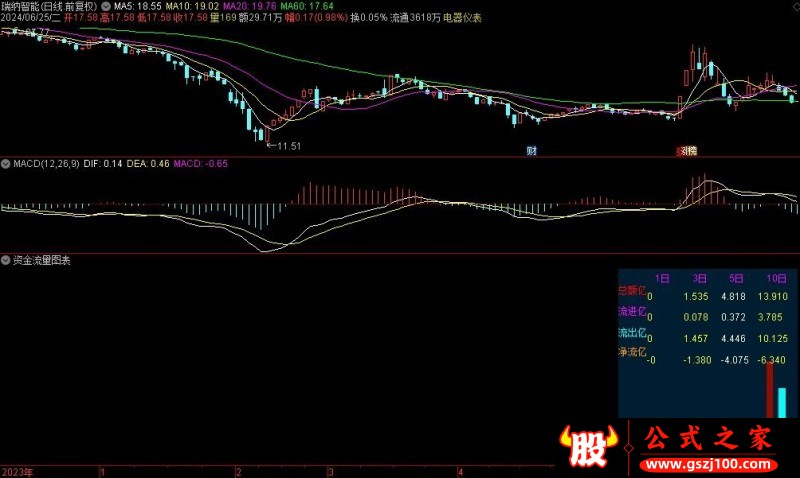Screen dimensions: 800x478
Task: Click the 流进亿 row label
Action: click(632, 311)
